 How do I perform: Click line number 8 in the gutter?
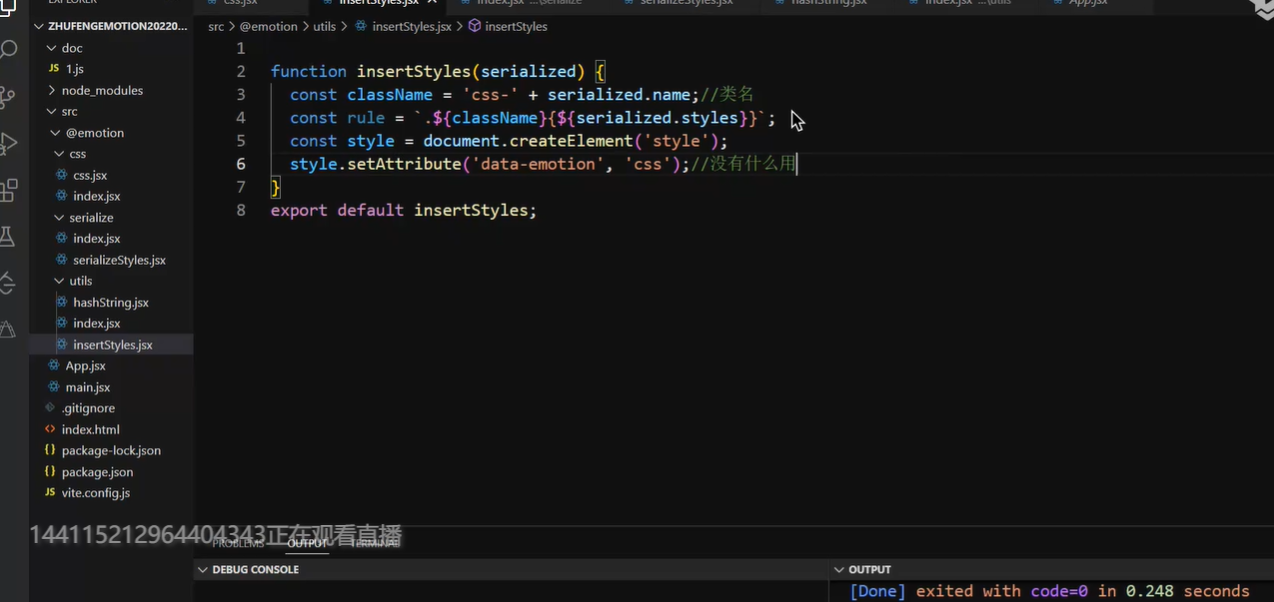(x=240, y=210)
